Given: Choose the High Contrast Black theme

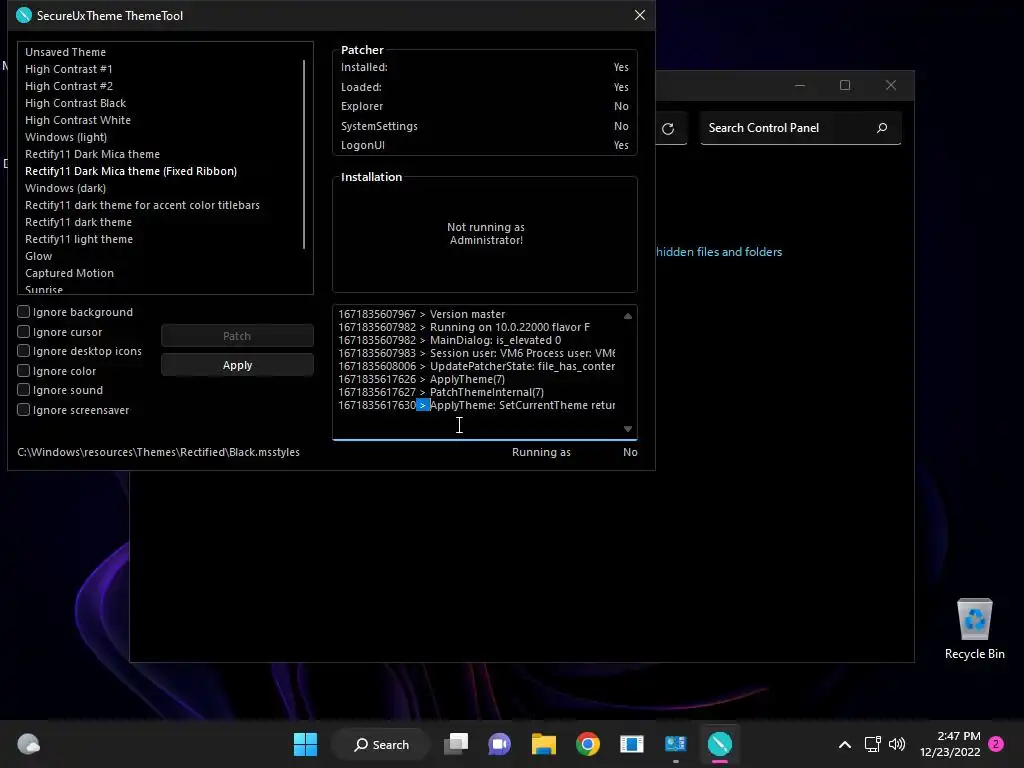Looking at the screenshot, I should click(75, 103).
